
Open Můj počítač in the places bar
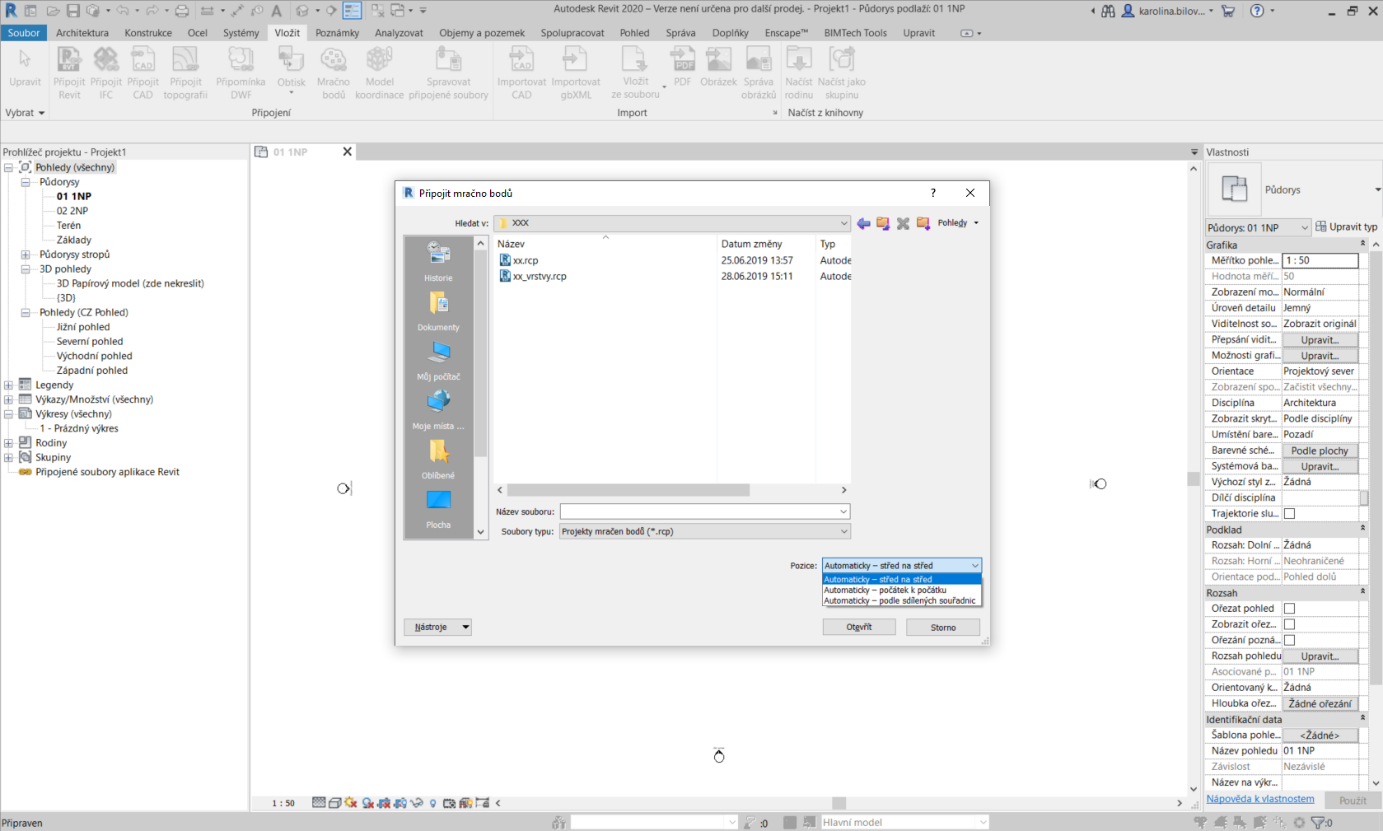(x=438, y=360)
